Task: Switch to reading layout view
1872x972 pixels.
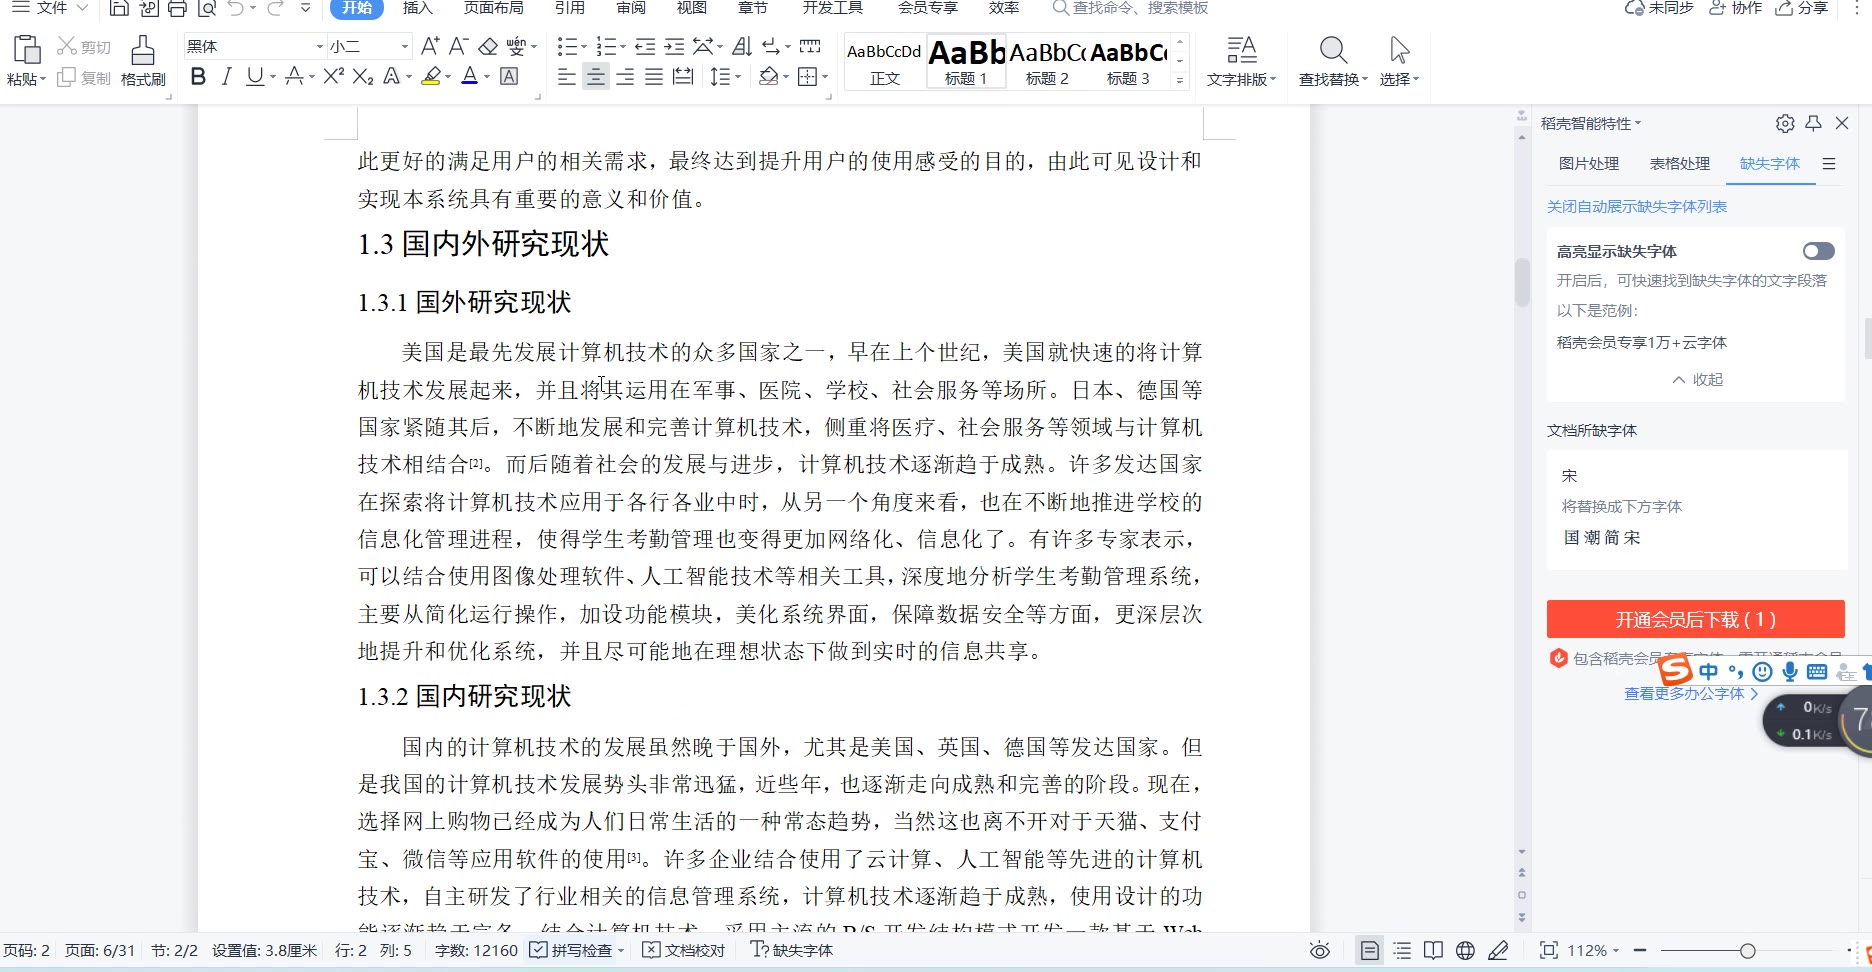Action: coord(1433,950)
